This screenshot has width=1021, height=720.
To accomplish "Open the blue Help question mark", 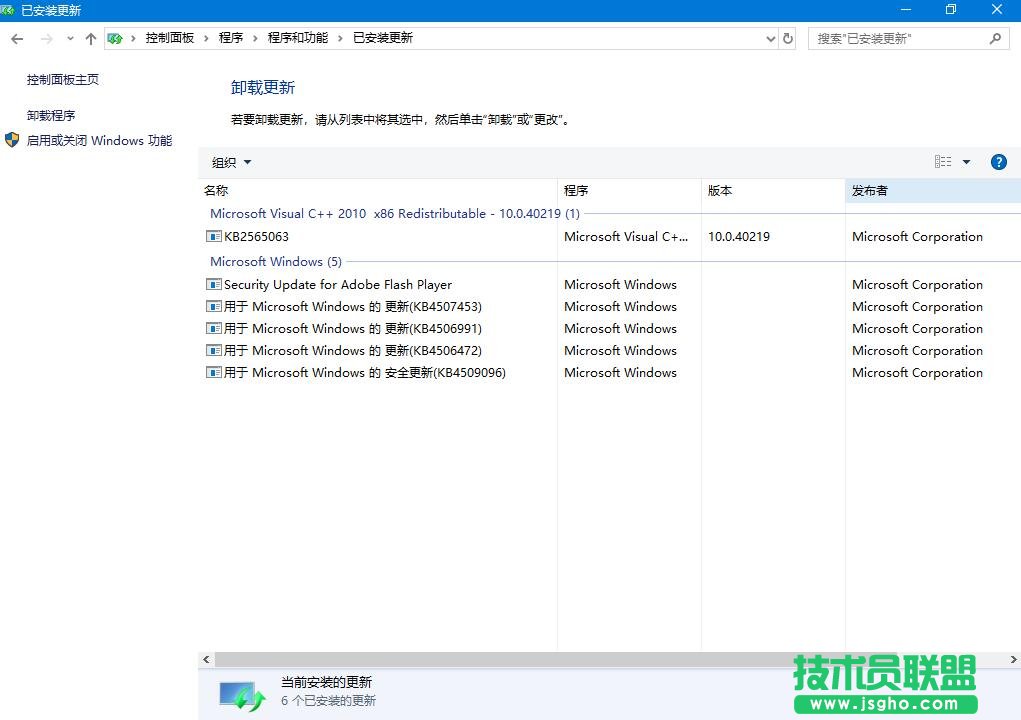I will [x=998, y=161].
